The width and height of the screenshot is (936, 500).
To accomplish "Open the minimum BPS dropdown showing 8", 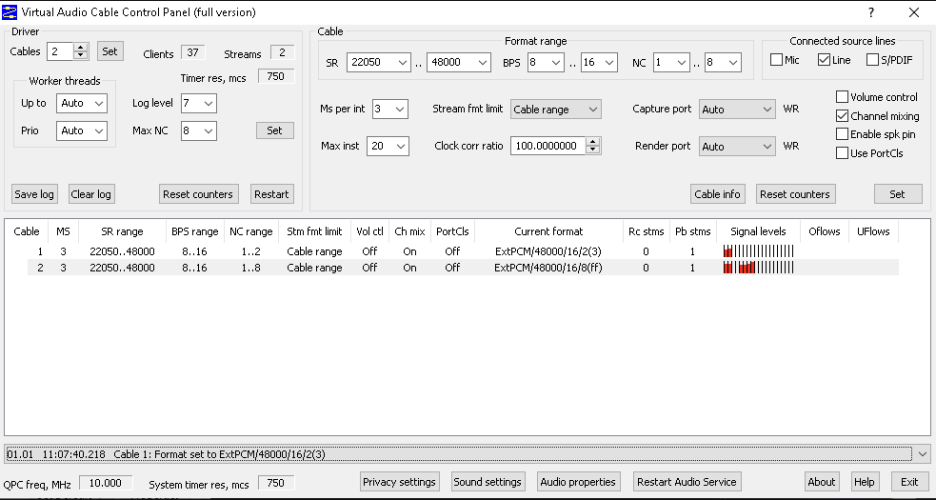I will (x=546, y=62).
